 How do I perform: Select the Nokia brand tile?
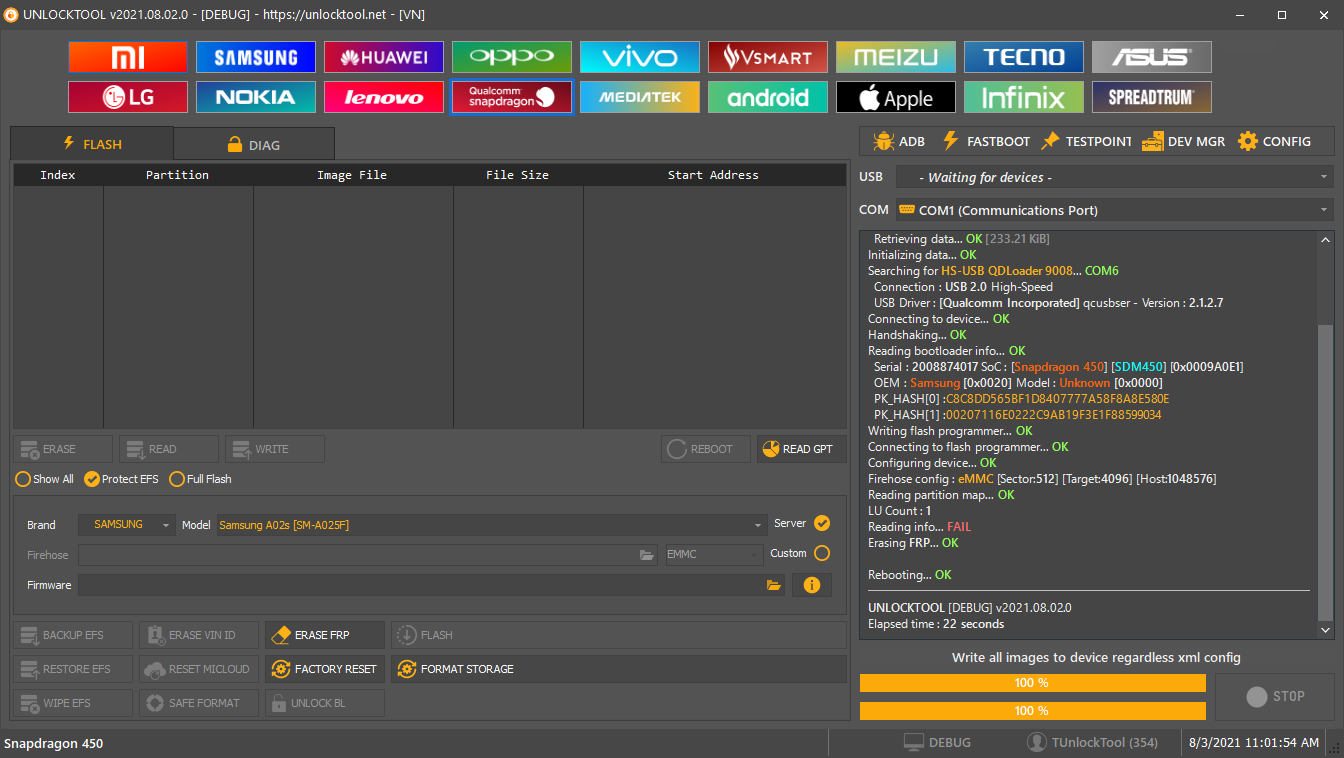256,97
